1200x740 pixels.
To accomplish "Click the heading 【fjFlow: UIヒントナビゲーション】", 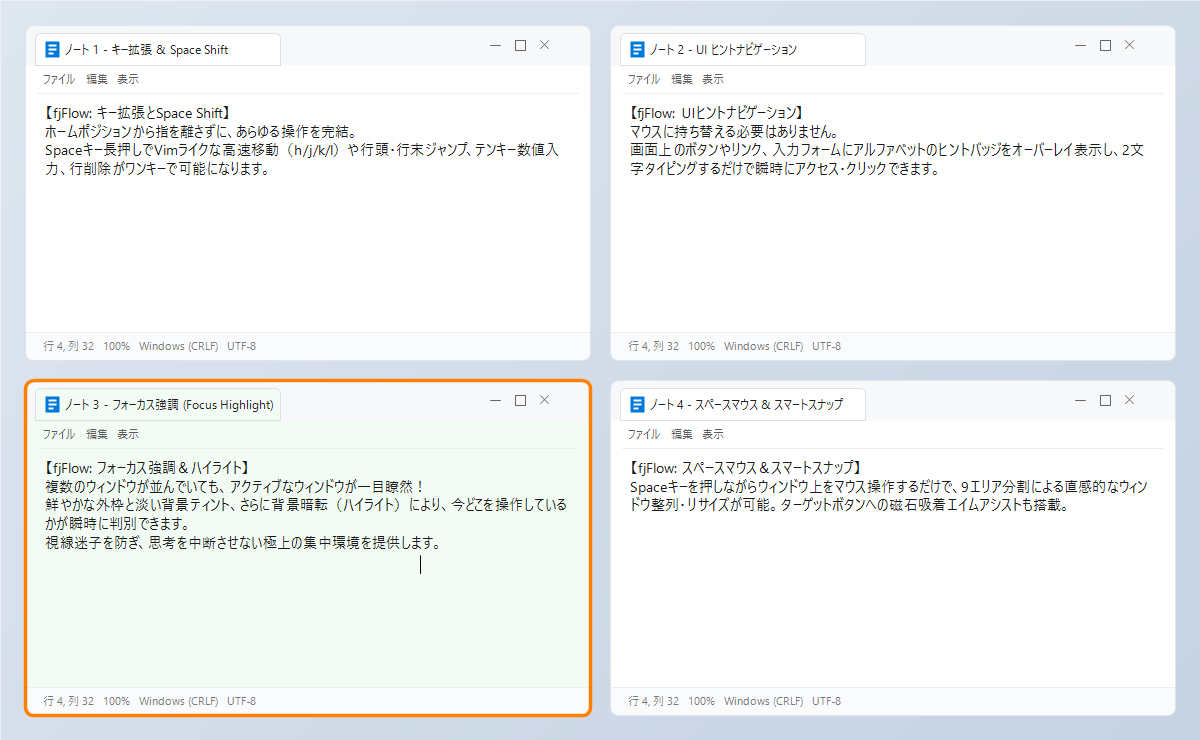I will (x=717, y=113).
